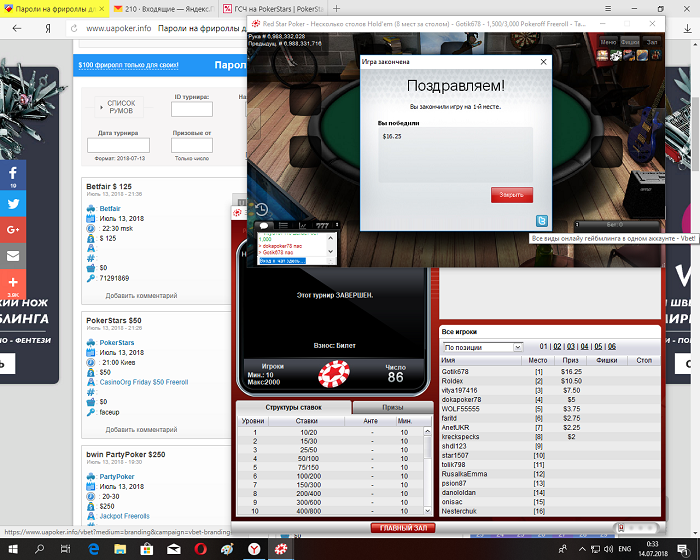Go to players page 06

pyautogui.click(x=612, y=347)
